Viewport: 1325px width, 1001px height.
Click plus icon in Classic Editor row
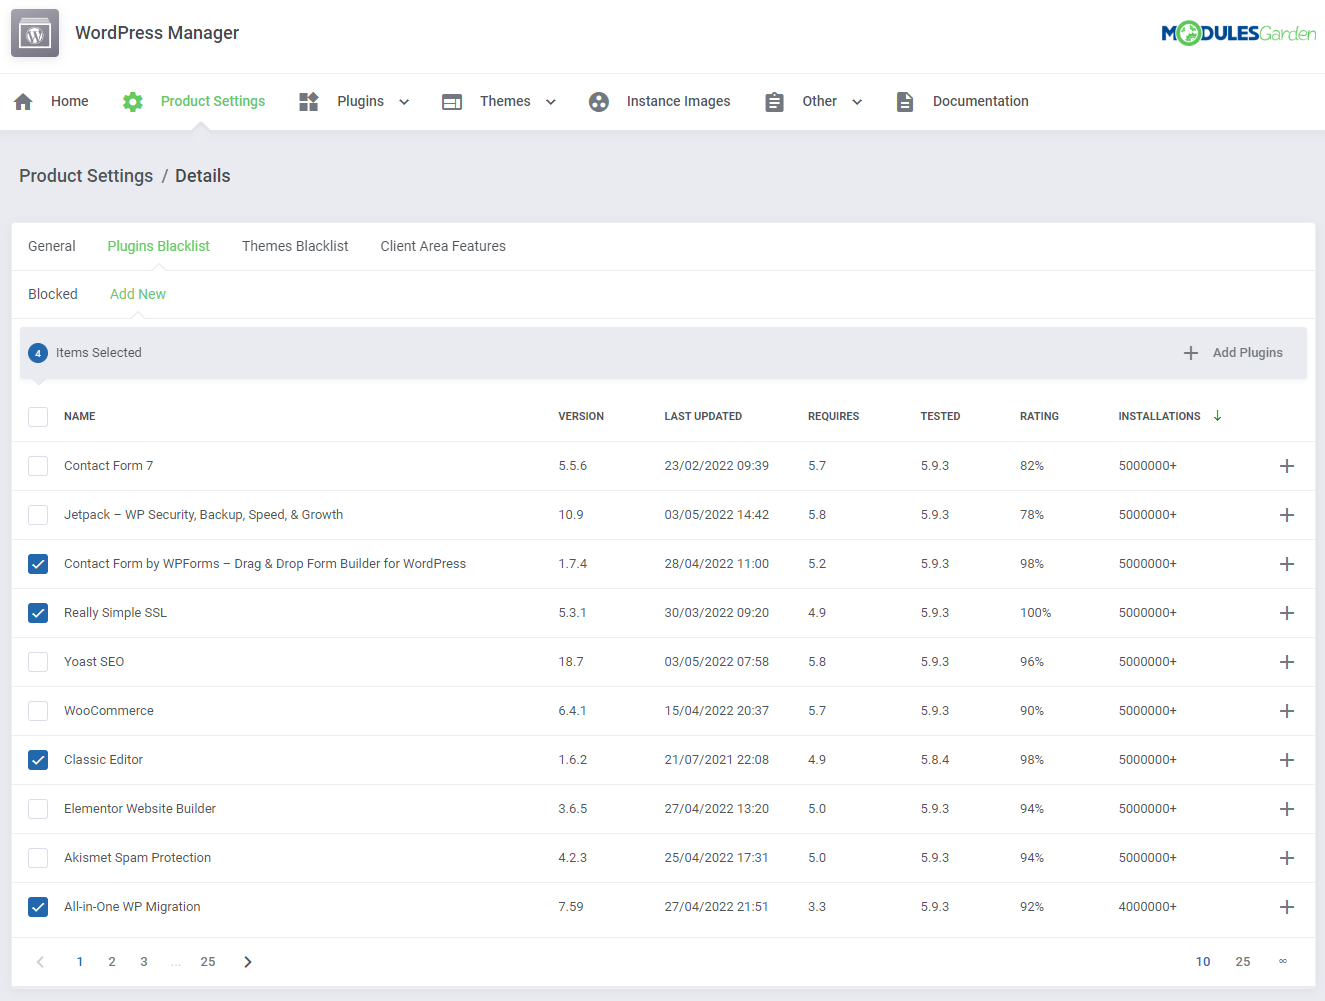1287,760
